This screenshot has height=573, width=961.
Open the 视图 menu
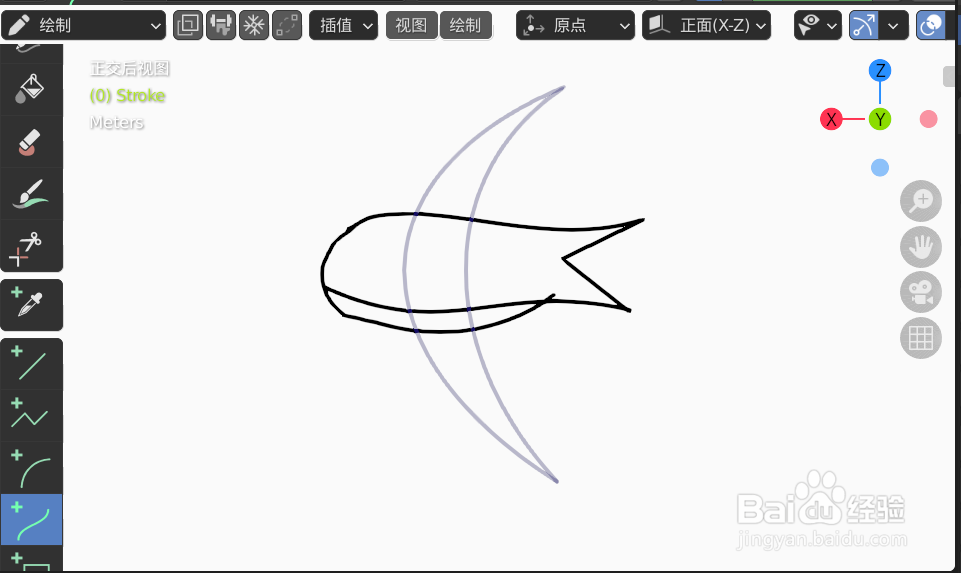click(411, 25)
